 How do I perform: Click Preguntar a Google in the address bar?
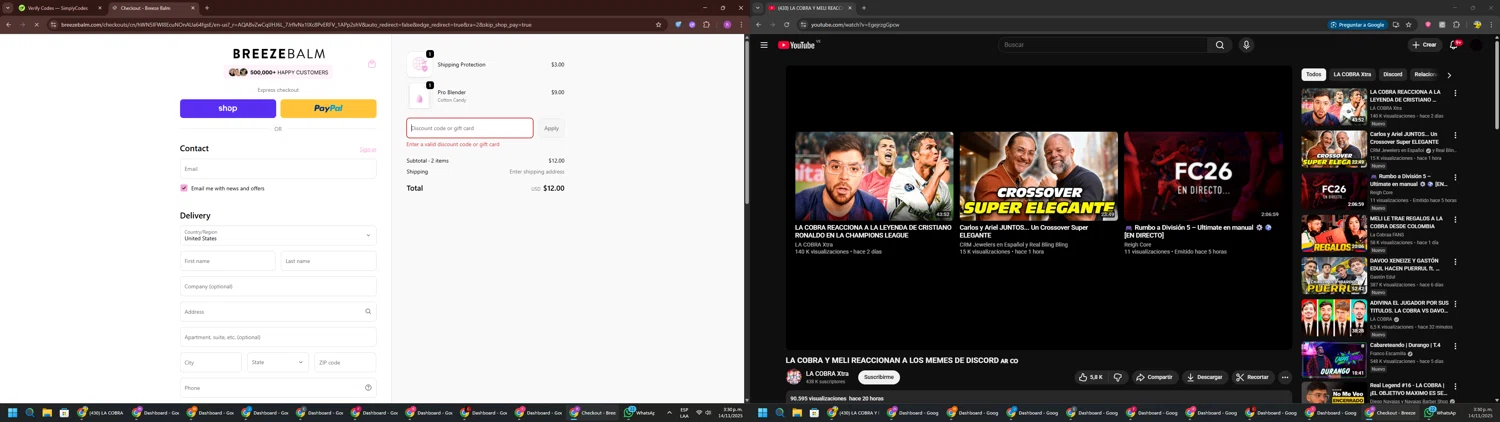click(1359, 24)
